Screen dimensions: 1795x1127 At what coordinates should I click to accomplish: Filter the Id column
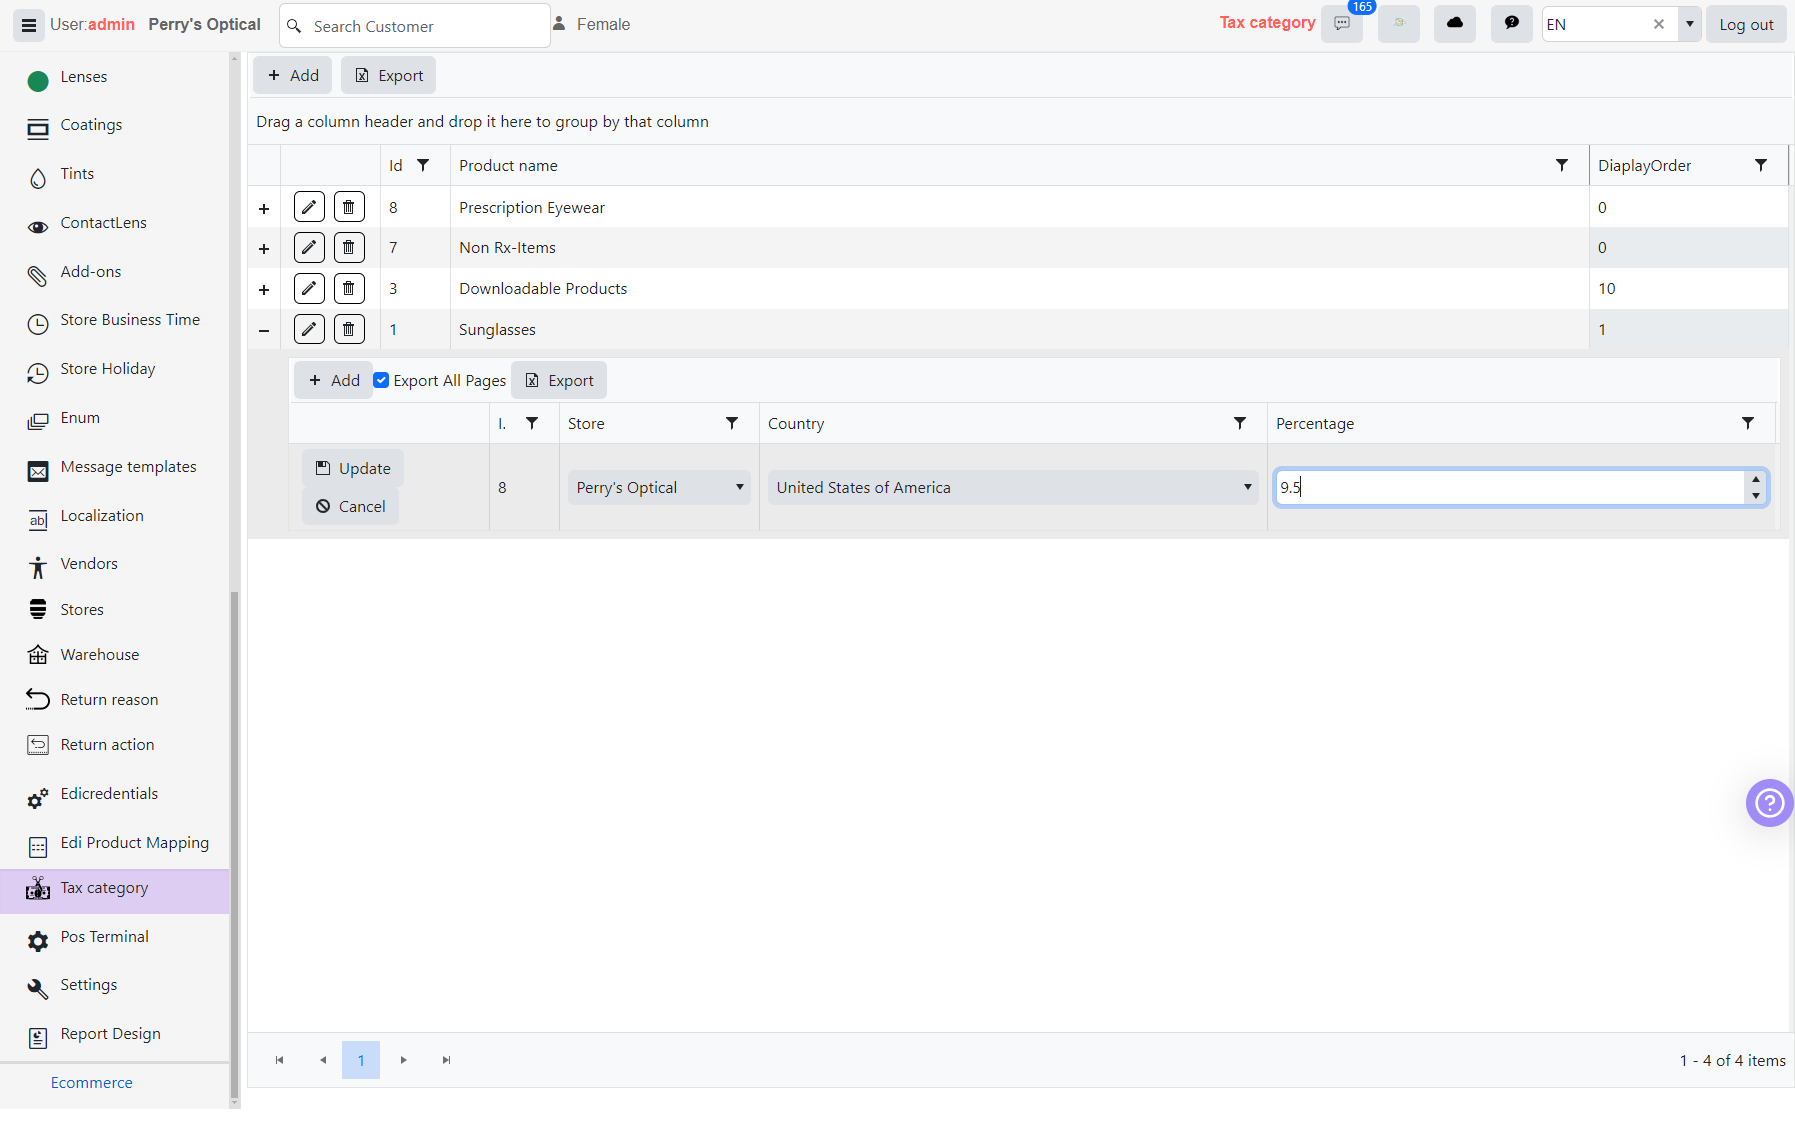click(423, 165)
